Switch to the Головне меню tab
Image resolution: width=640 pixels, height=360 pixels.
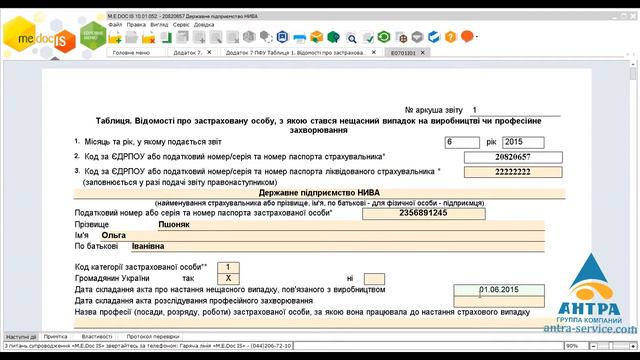[x=131, y=53]
